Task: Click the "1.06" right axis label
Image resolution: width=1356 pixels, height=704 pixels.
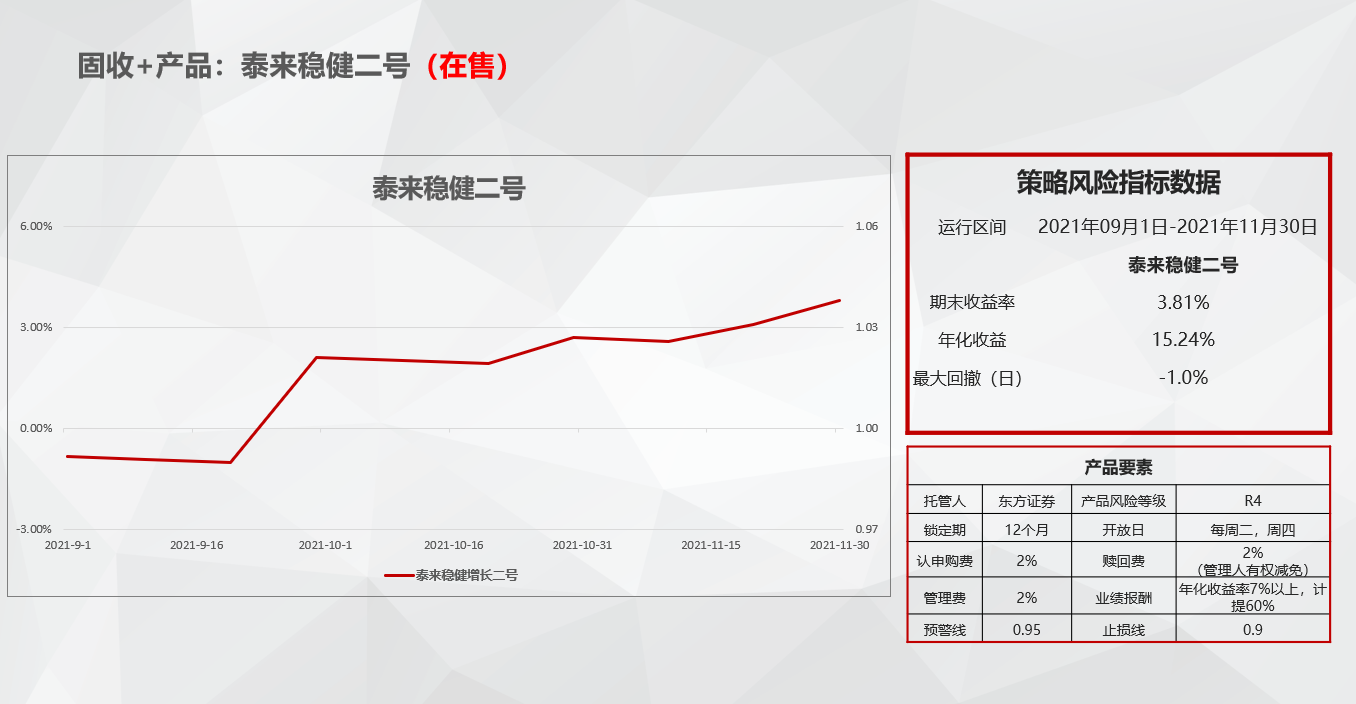Action: pos(866,227)
